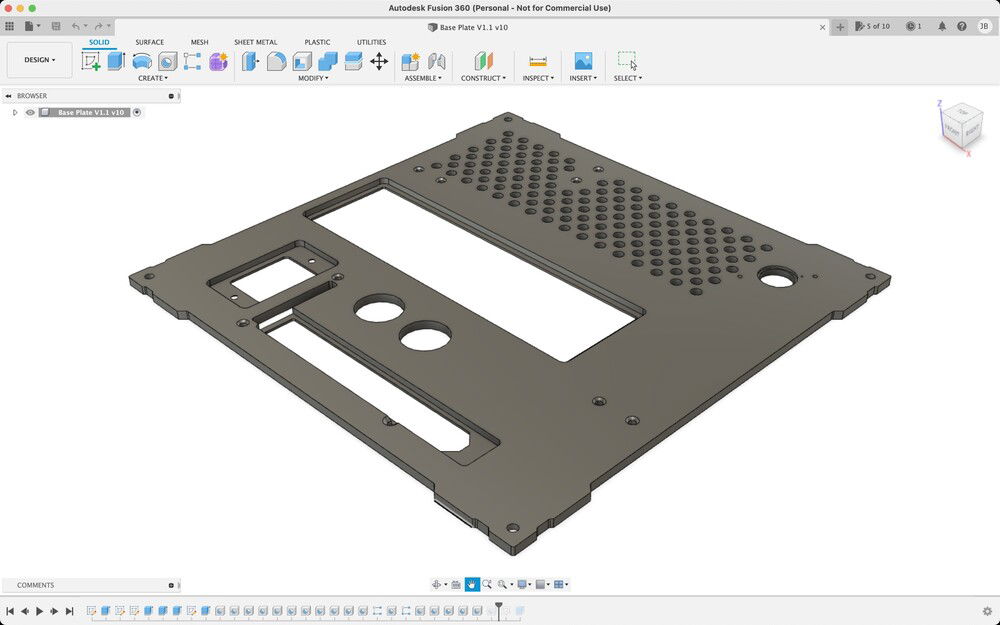Switch to the Sheet Metal tab
1000x625 pixels.
click(256, 42)
